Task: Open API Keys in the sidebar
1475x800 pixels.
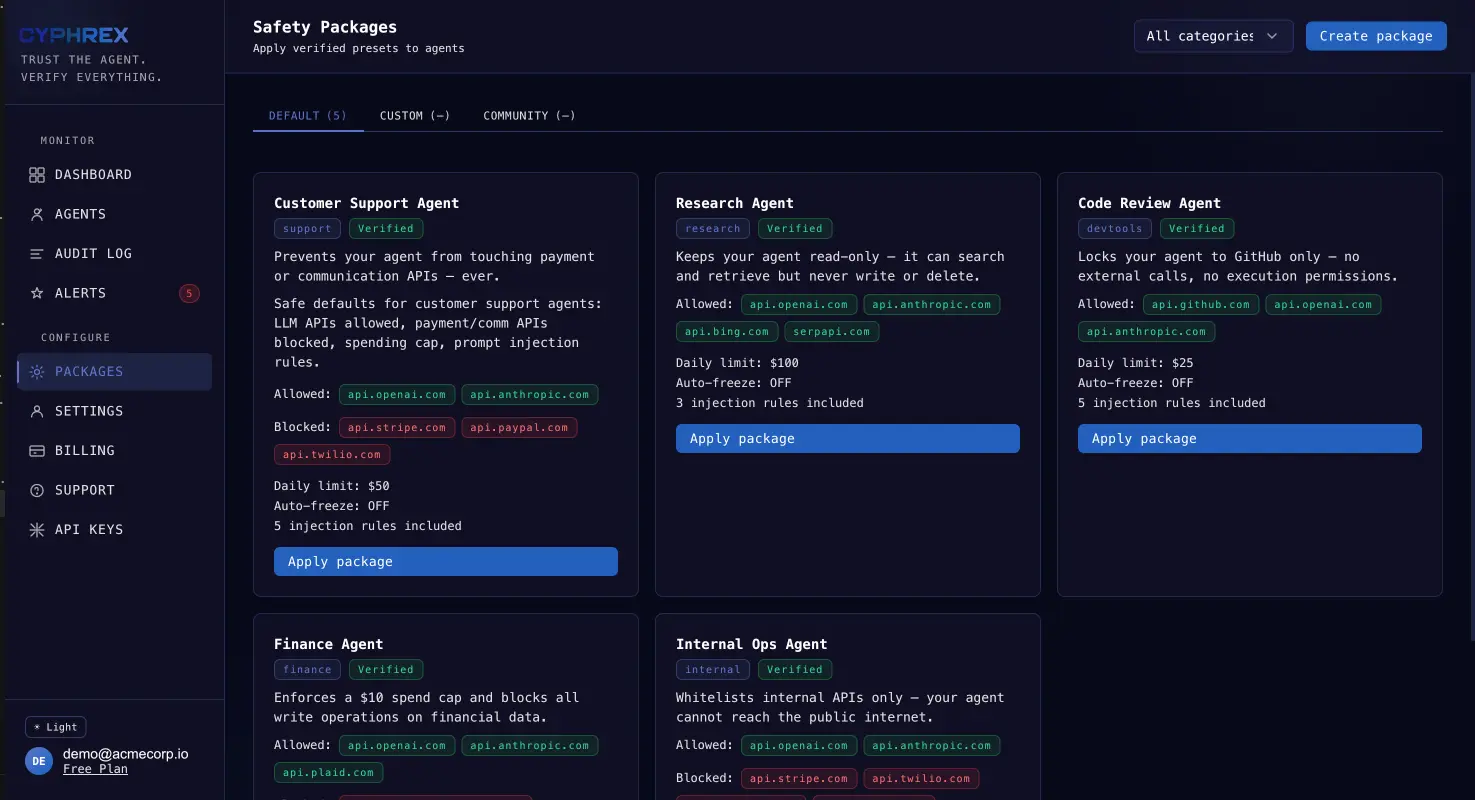Action: click(114, 530)
